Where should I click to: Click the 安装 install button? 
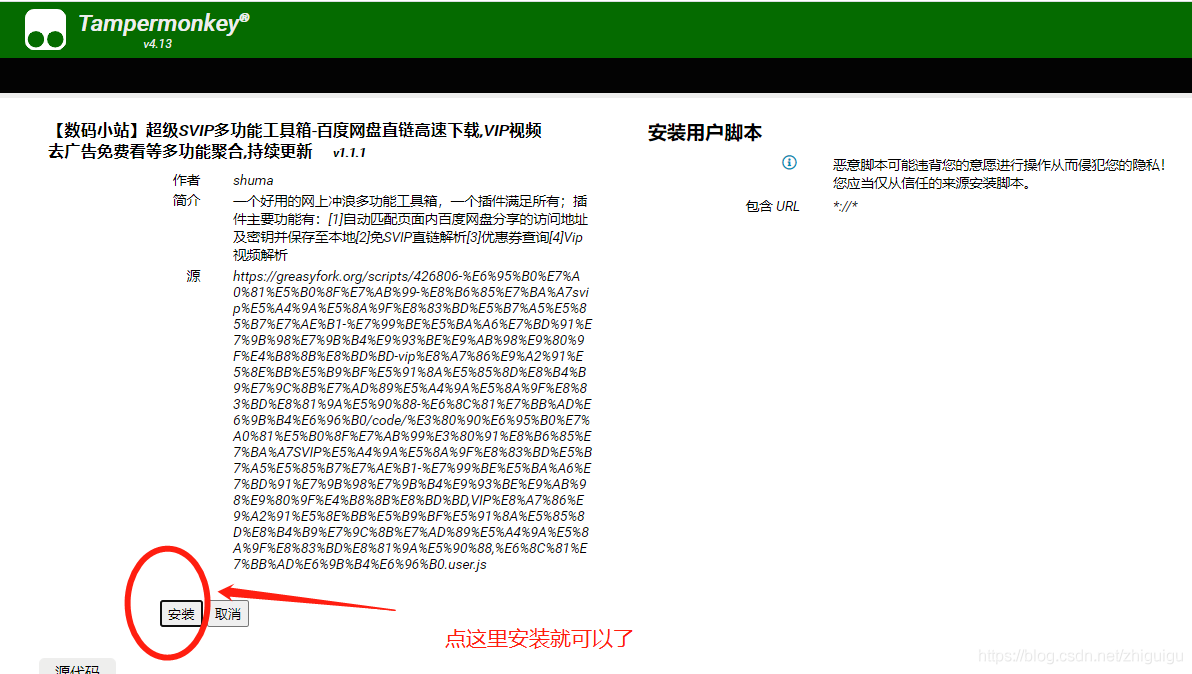coord(181,613)
